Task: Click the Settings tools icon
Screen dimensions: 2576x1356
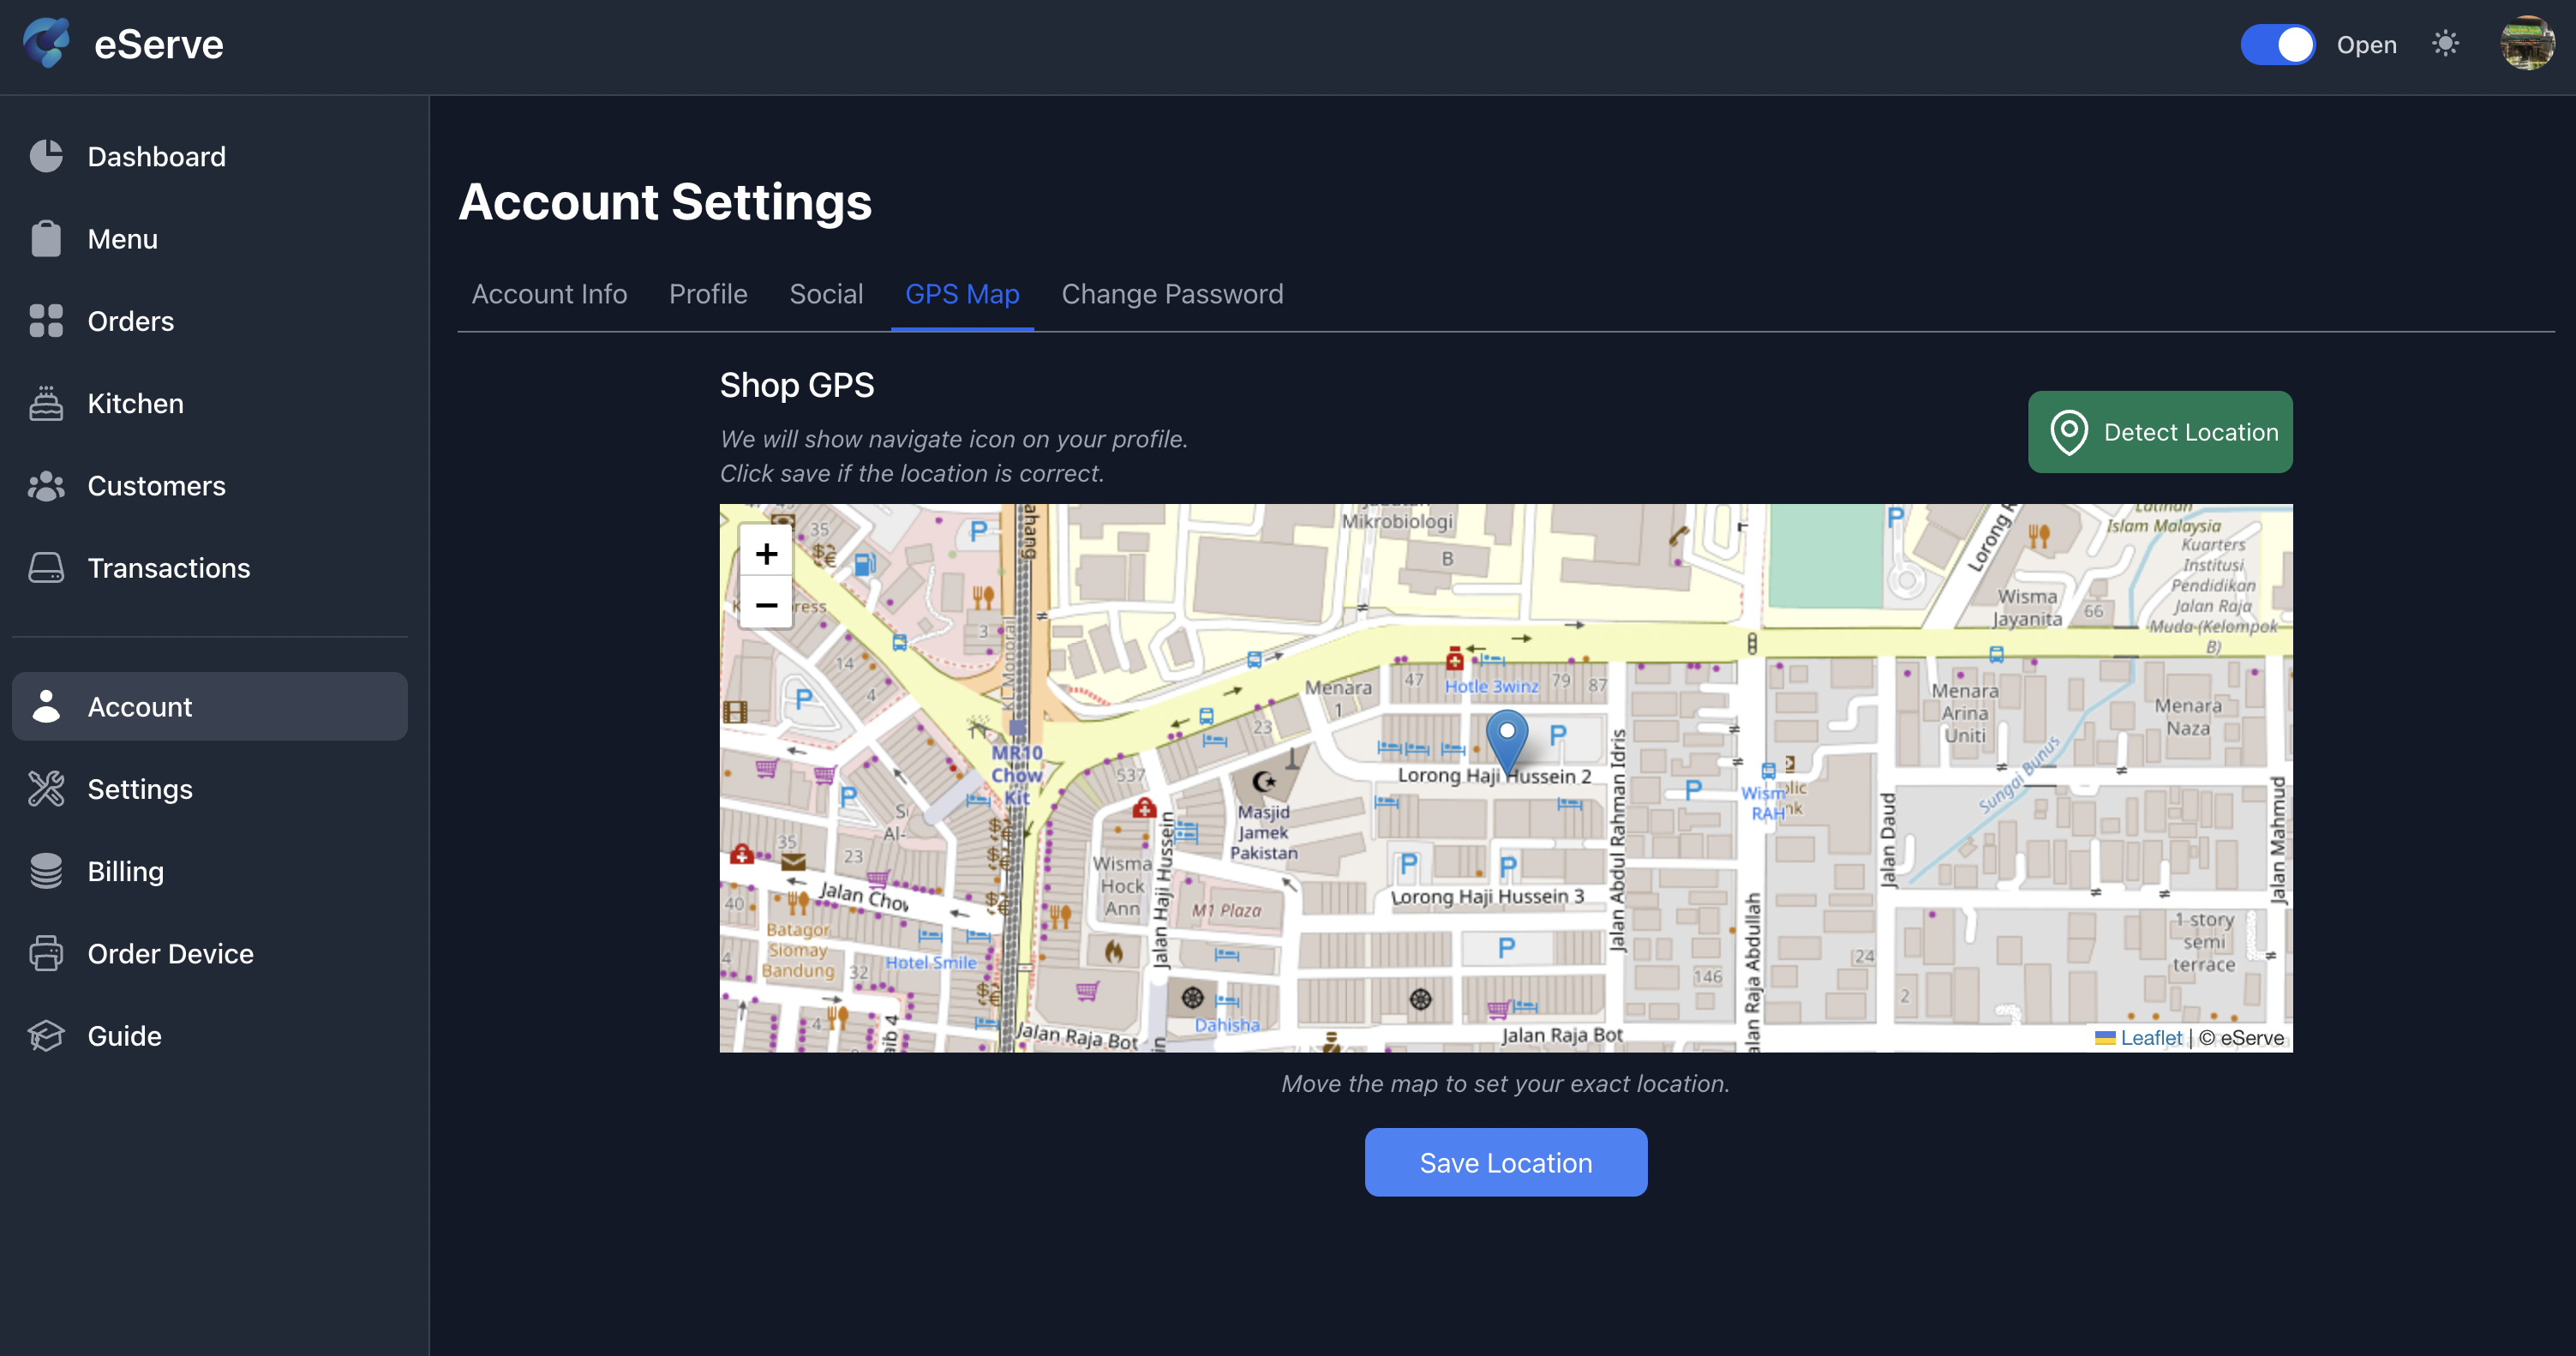Action: tap(46, 789)
